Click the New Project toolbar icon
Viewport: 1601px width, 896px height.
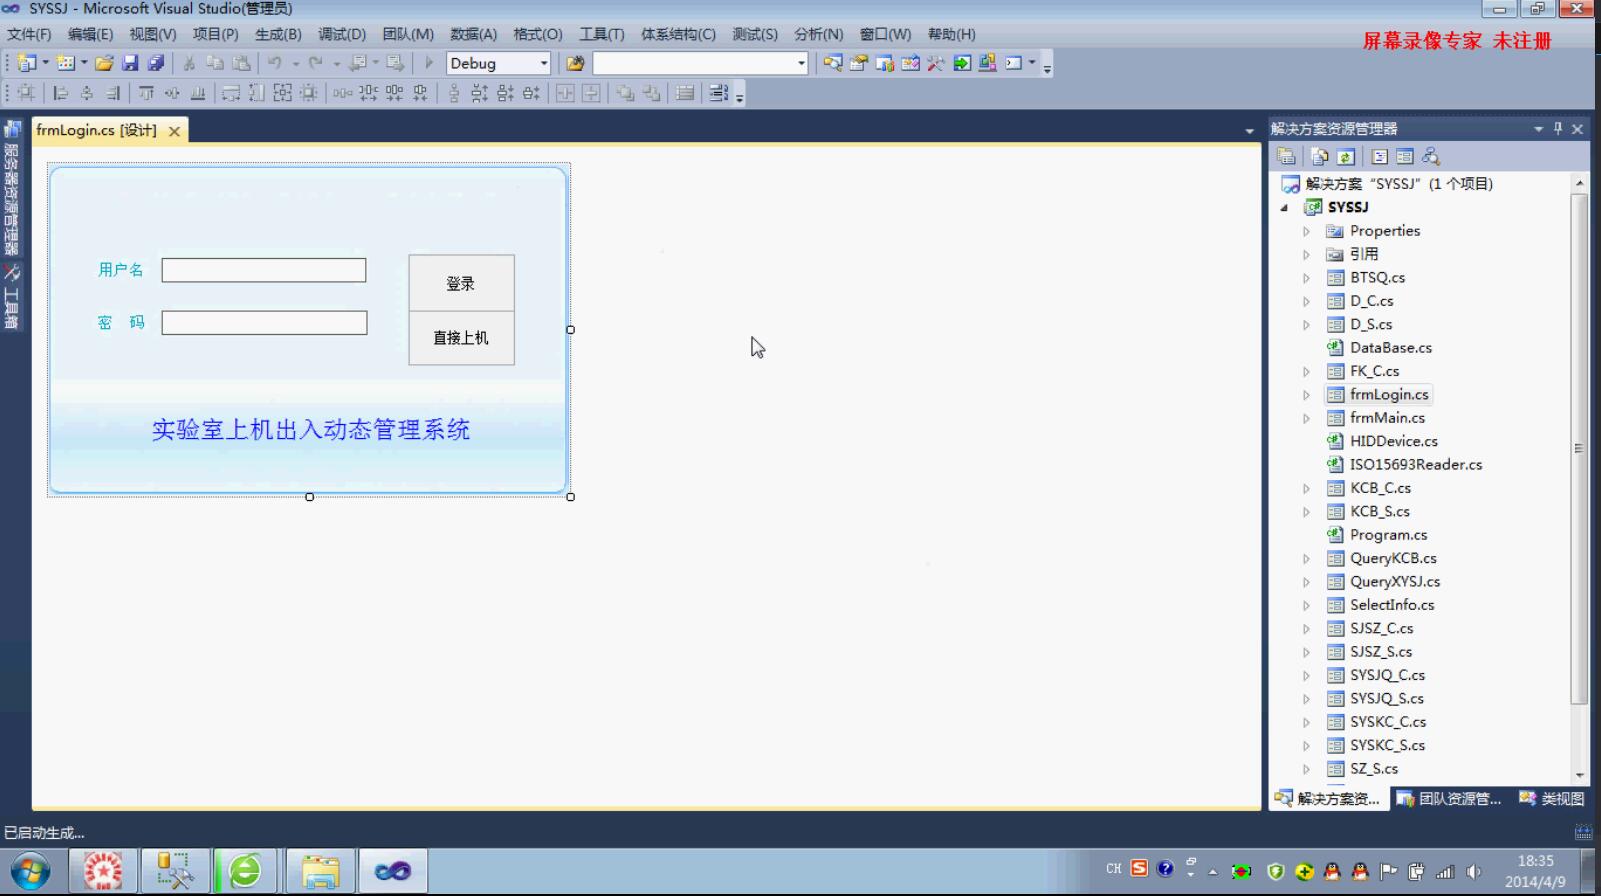pos(27,63)
